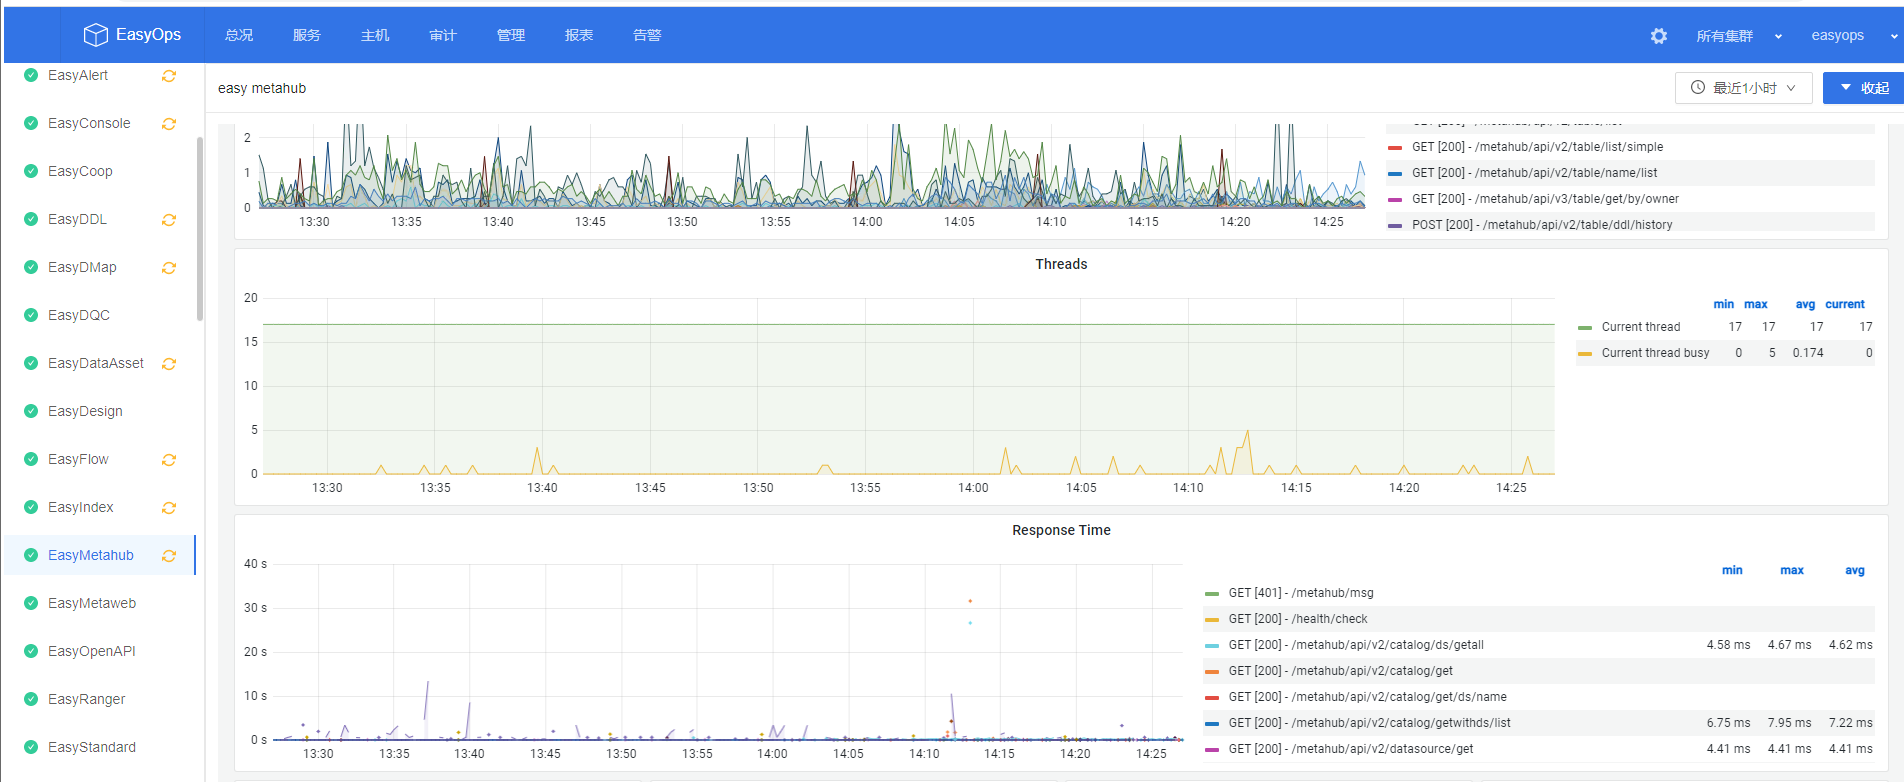
Task: Sort Threads legend by min column
Action: point(1724,304)
